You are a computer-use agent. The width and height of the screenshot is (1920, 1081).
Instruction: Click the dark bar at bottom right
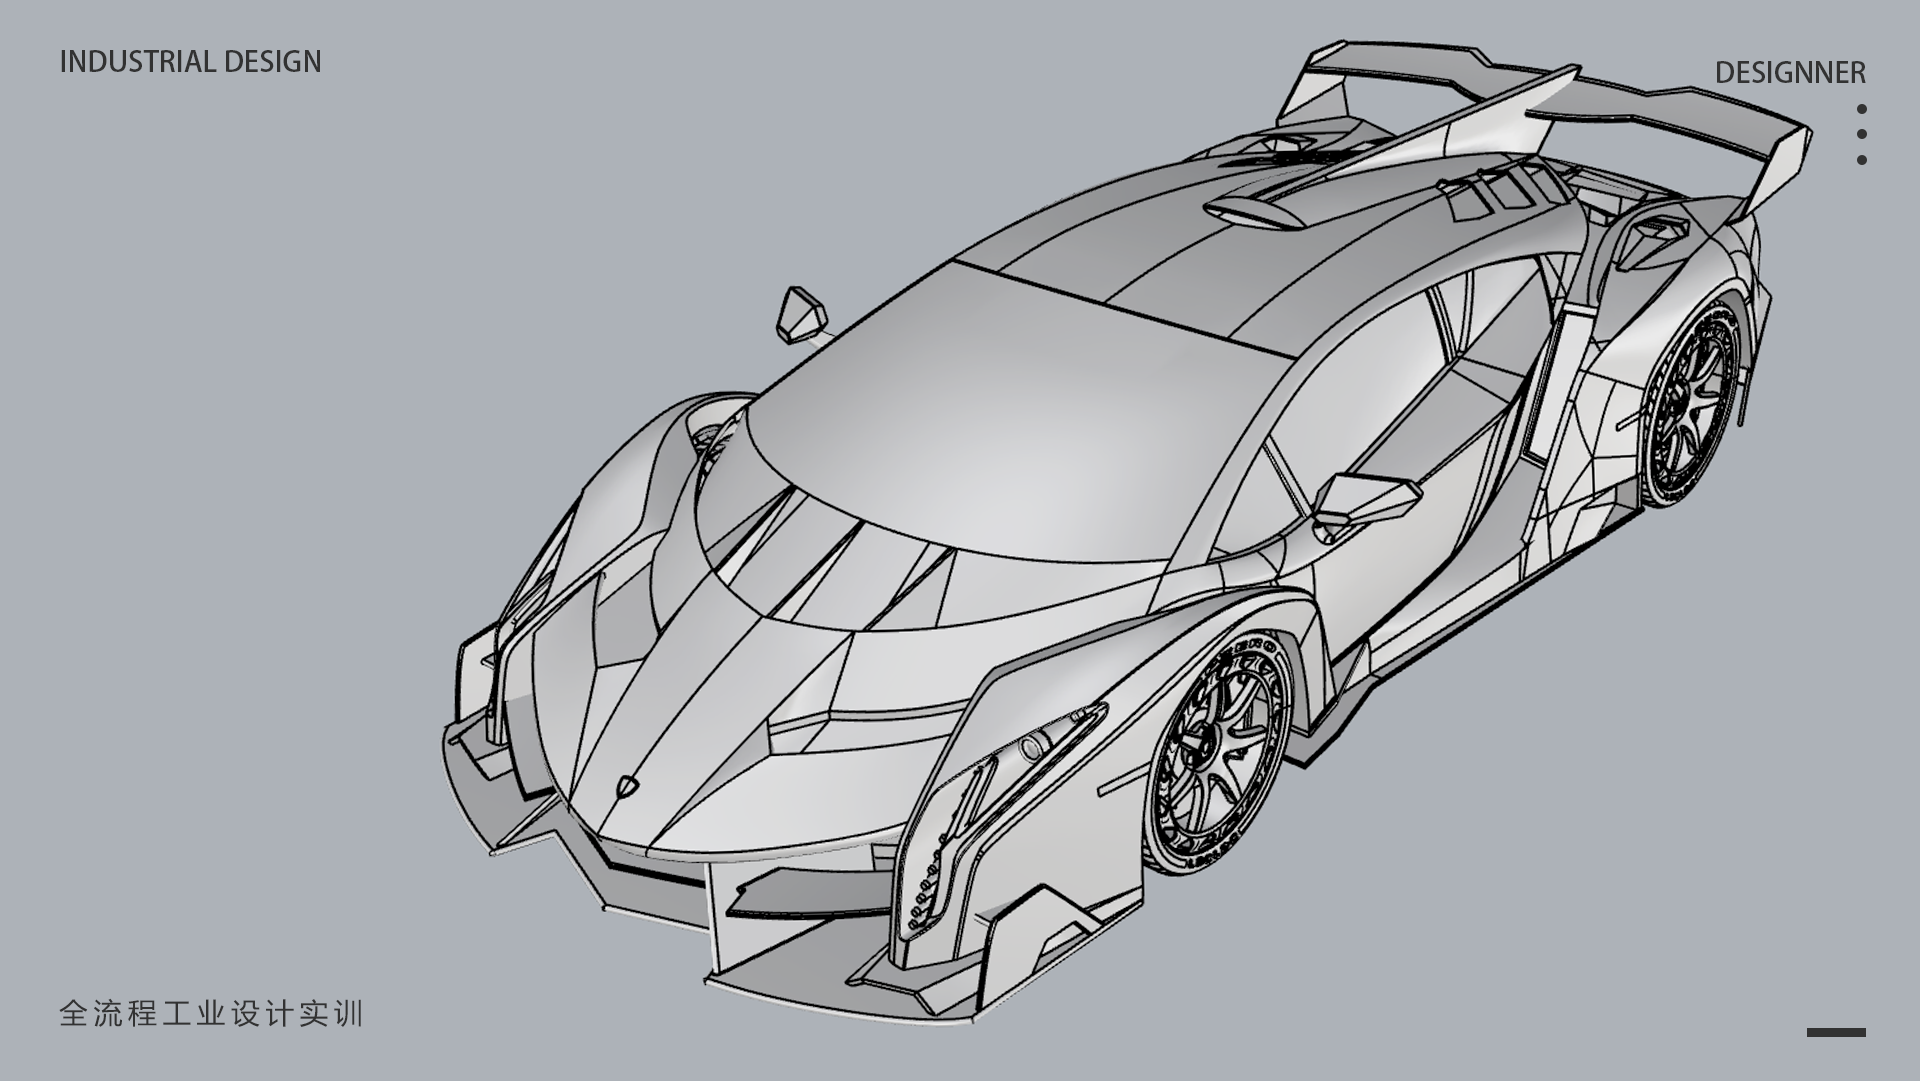tap(1836, 1032)
